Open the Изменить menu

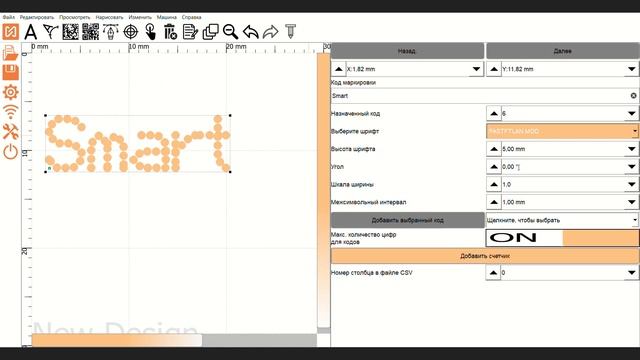140,17
